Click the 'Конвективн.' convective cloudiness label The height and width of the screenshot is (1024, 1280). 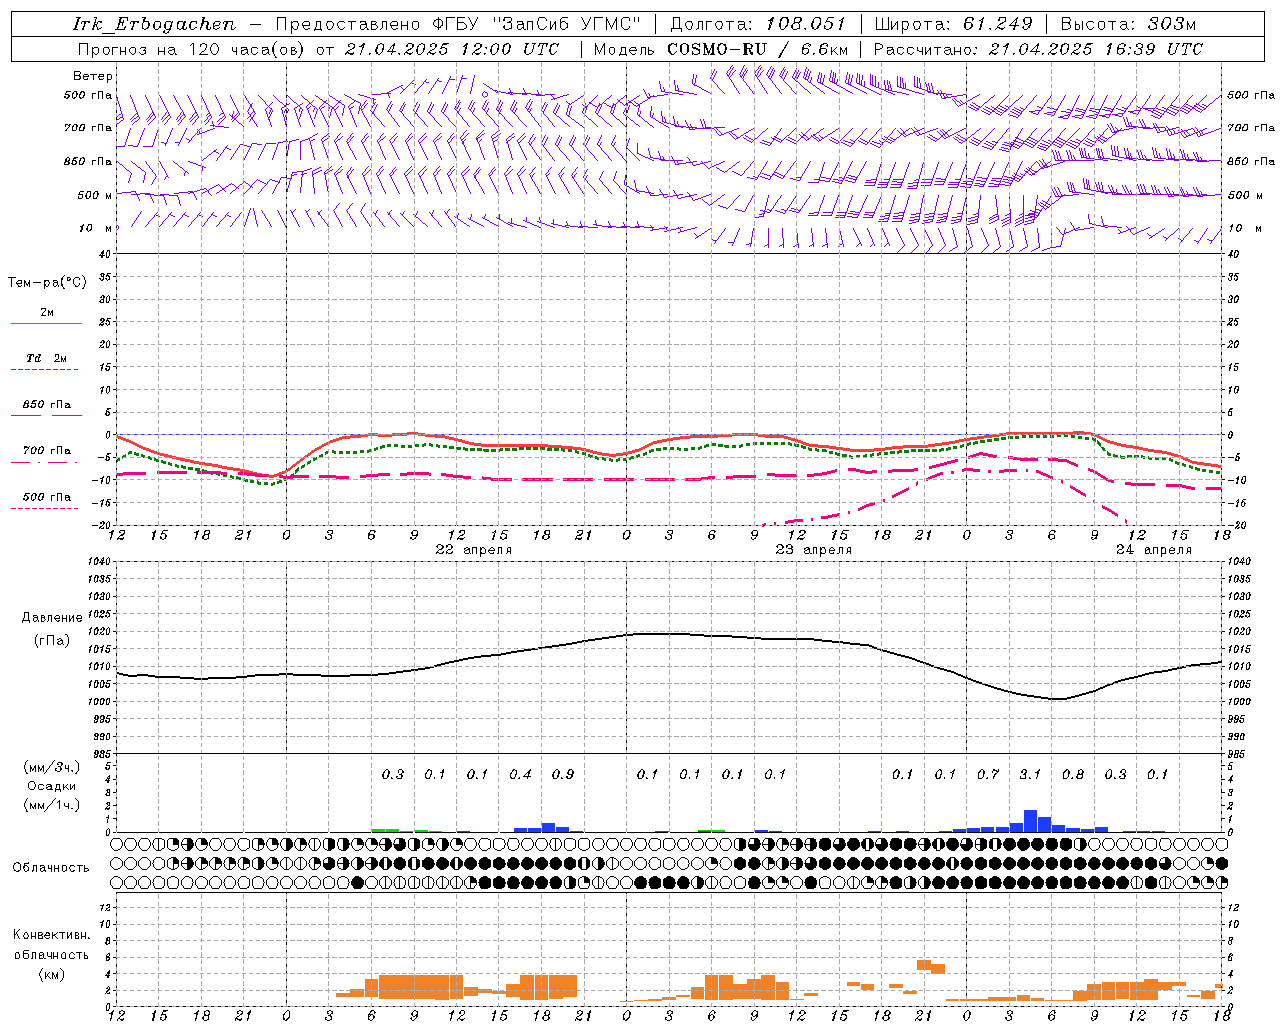pos(51,935)
